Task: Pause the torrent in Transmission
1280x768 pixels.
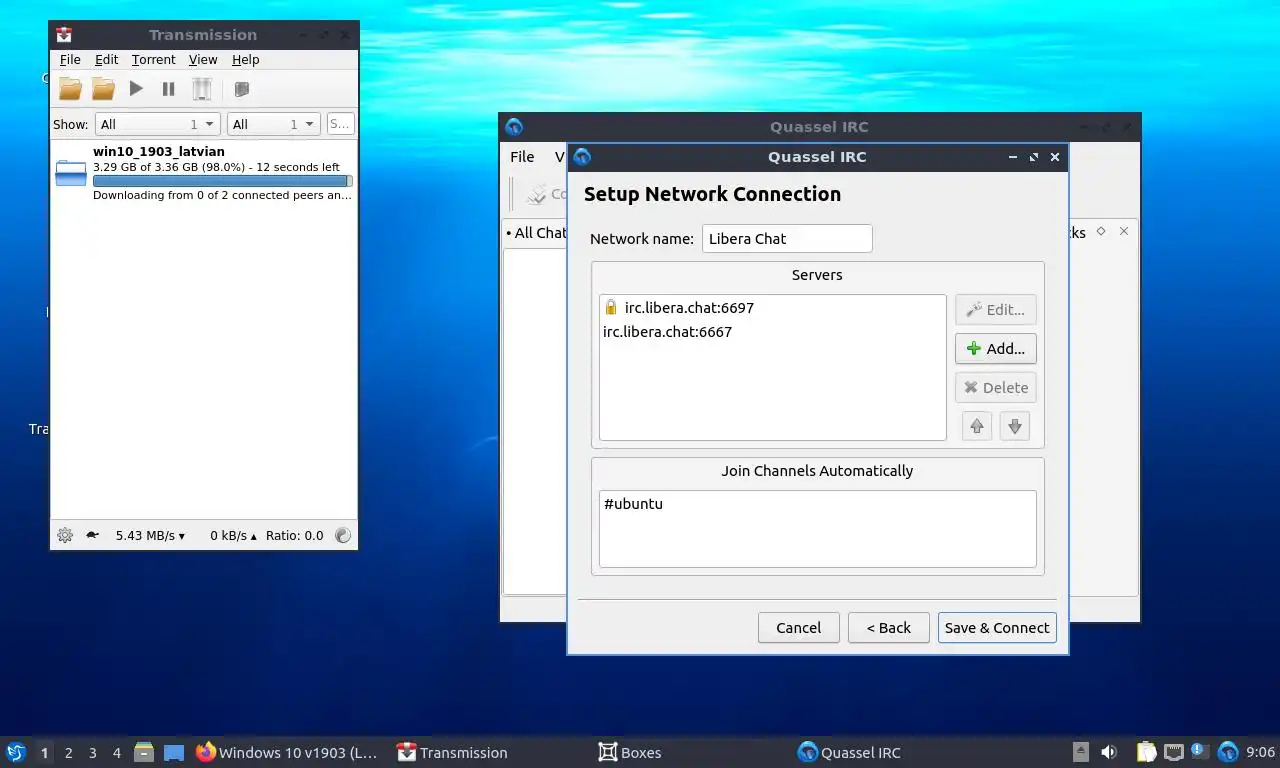Action: point(168,89)
